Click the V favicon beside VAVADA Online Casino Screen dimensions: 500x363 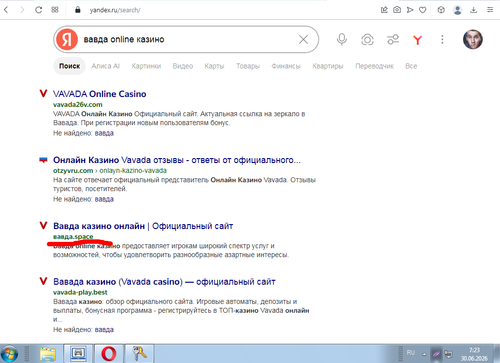click(x=43, y=93)
